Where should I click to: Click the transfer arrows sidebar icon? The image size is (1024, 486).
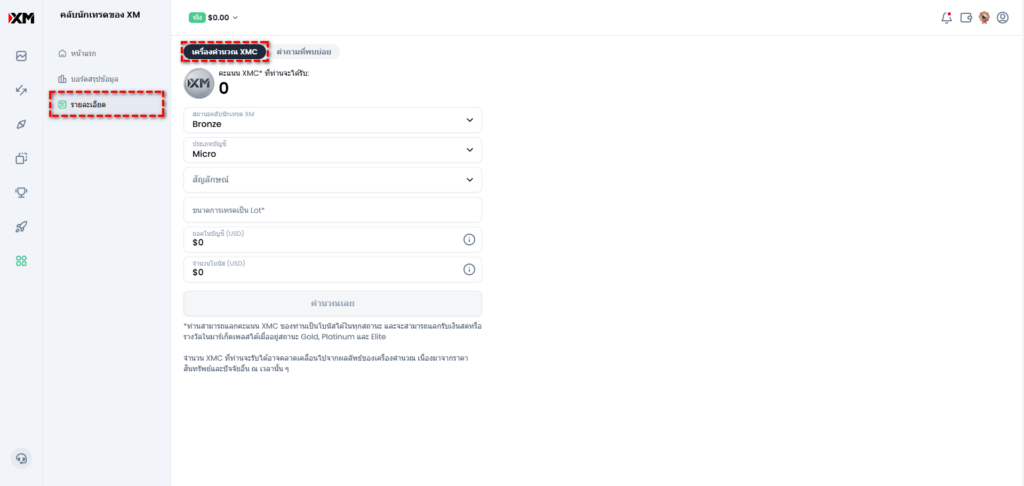(x=21, y=90)
